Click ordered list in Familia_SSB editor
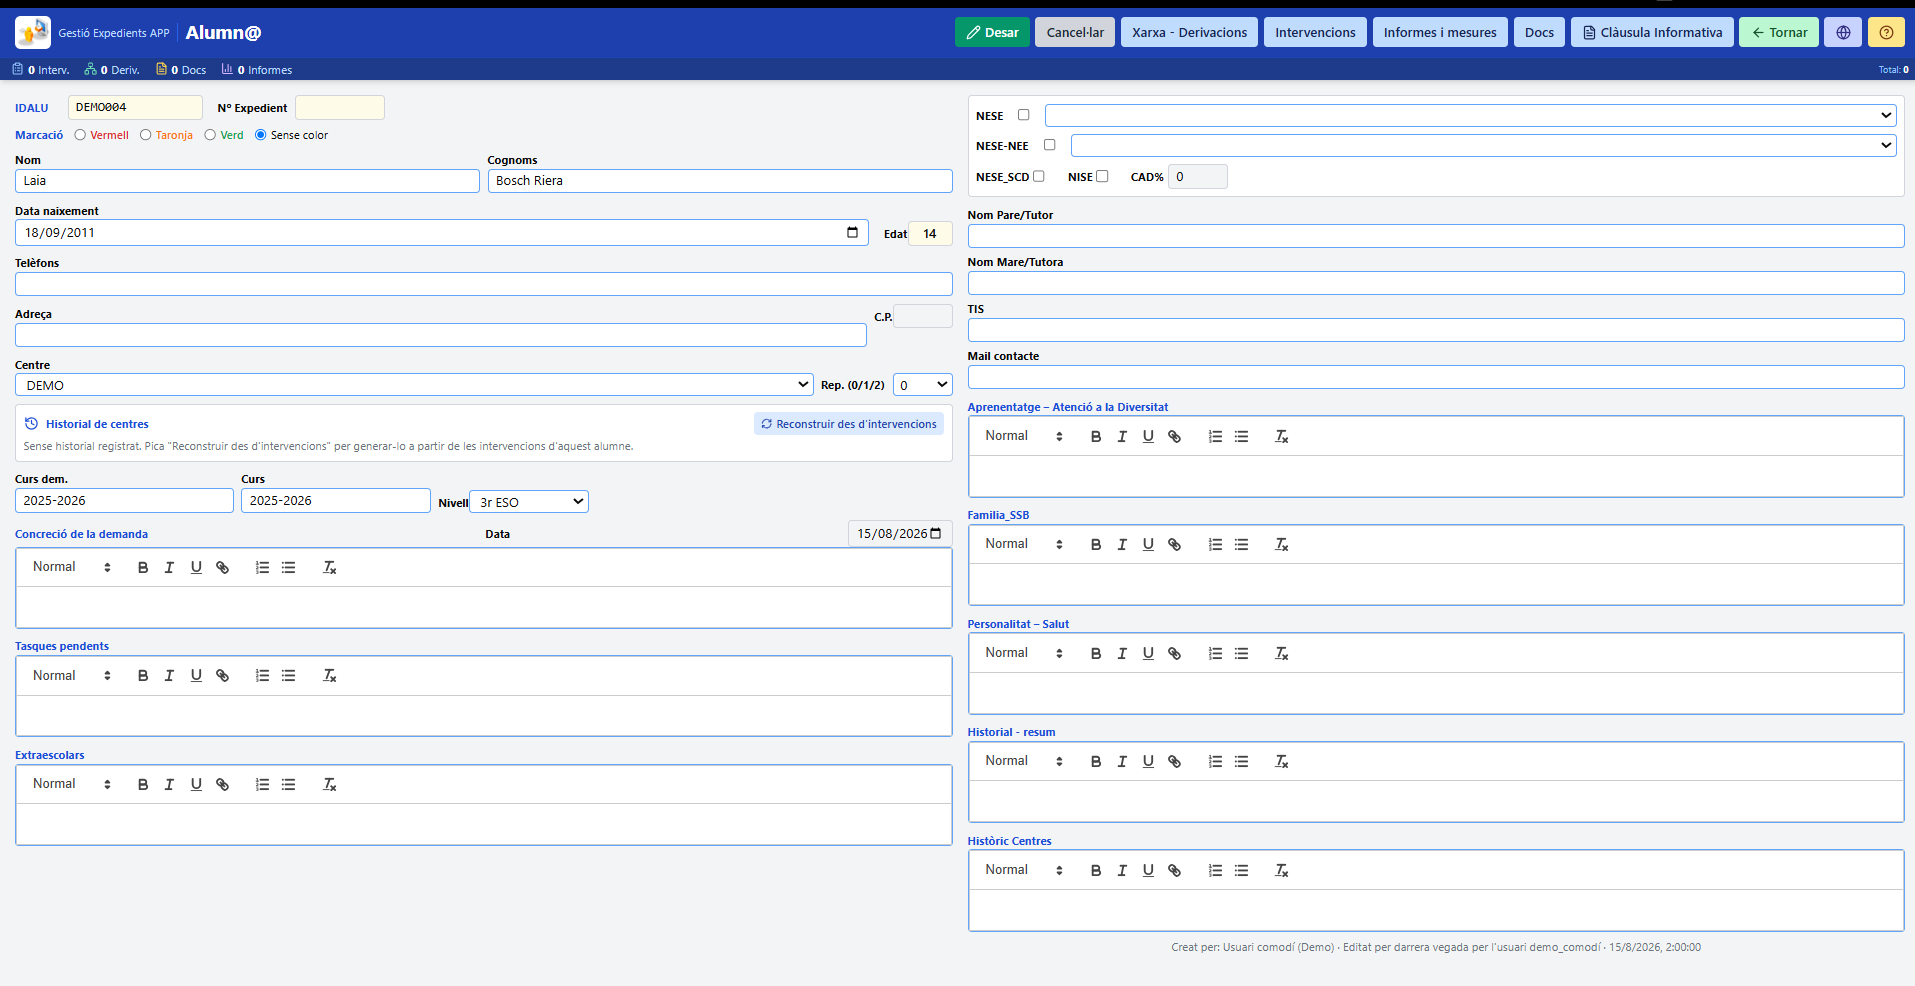This screenshot has height=986, width=1915. tap(1215, 545)
